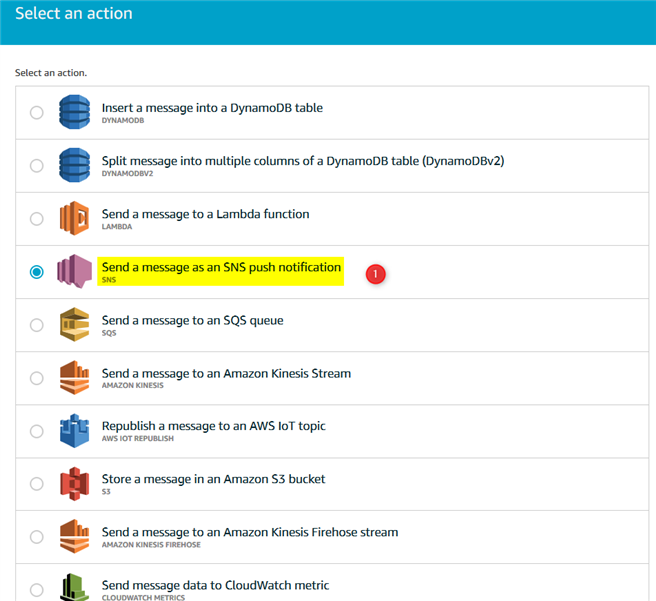Image resolution: width=656 pixels, height=601 pixels.
Task: Select the DynamoDB table insert radio button
Action: click(x=37, y=112)
